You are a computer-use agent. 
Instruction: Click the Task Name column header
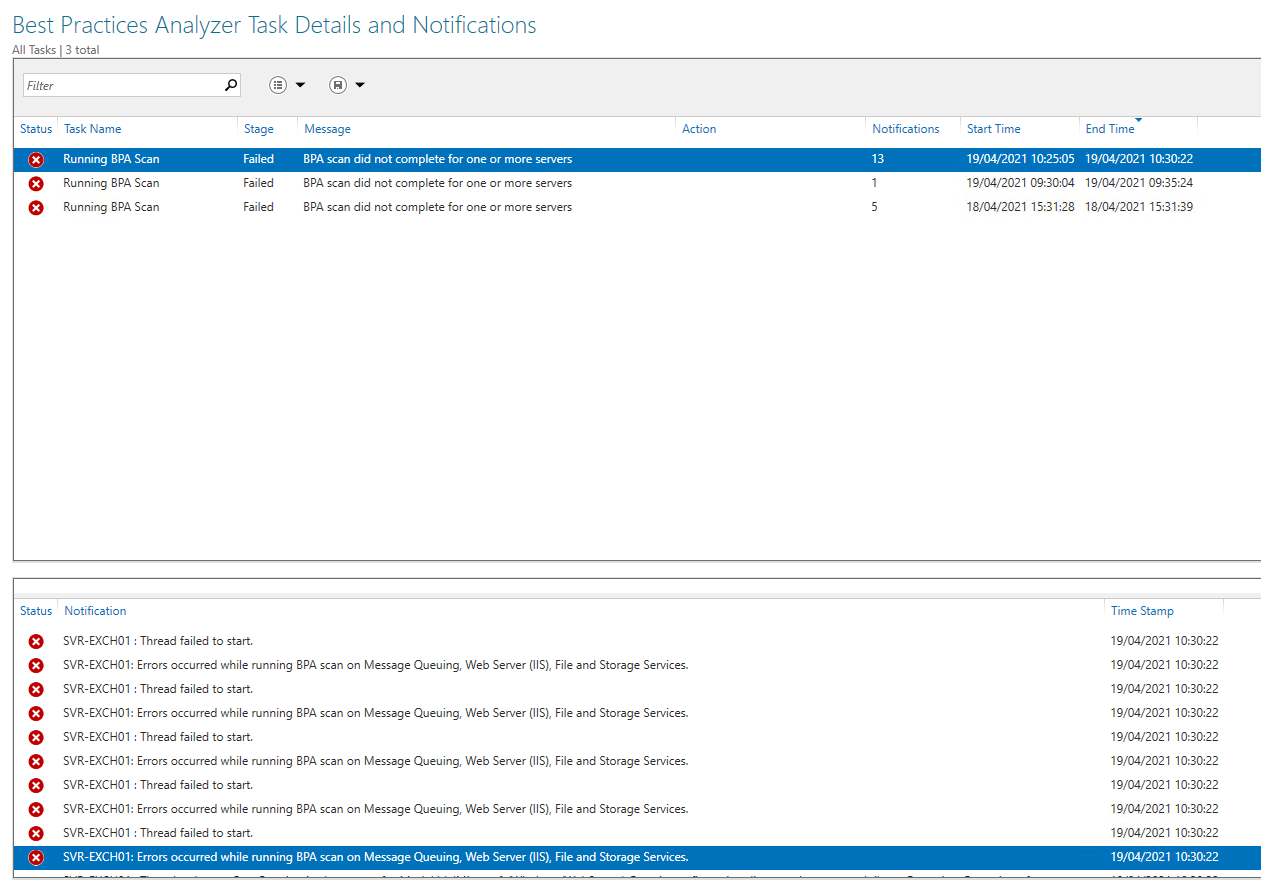pos(91,128)
